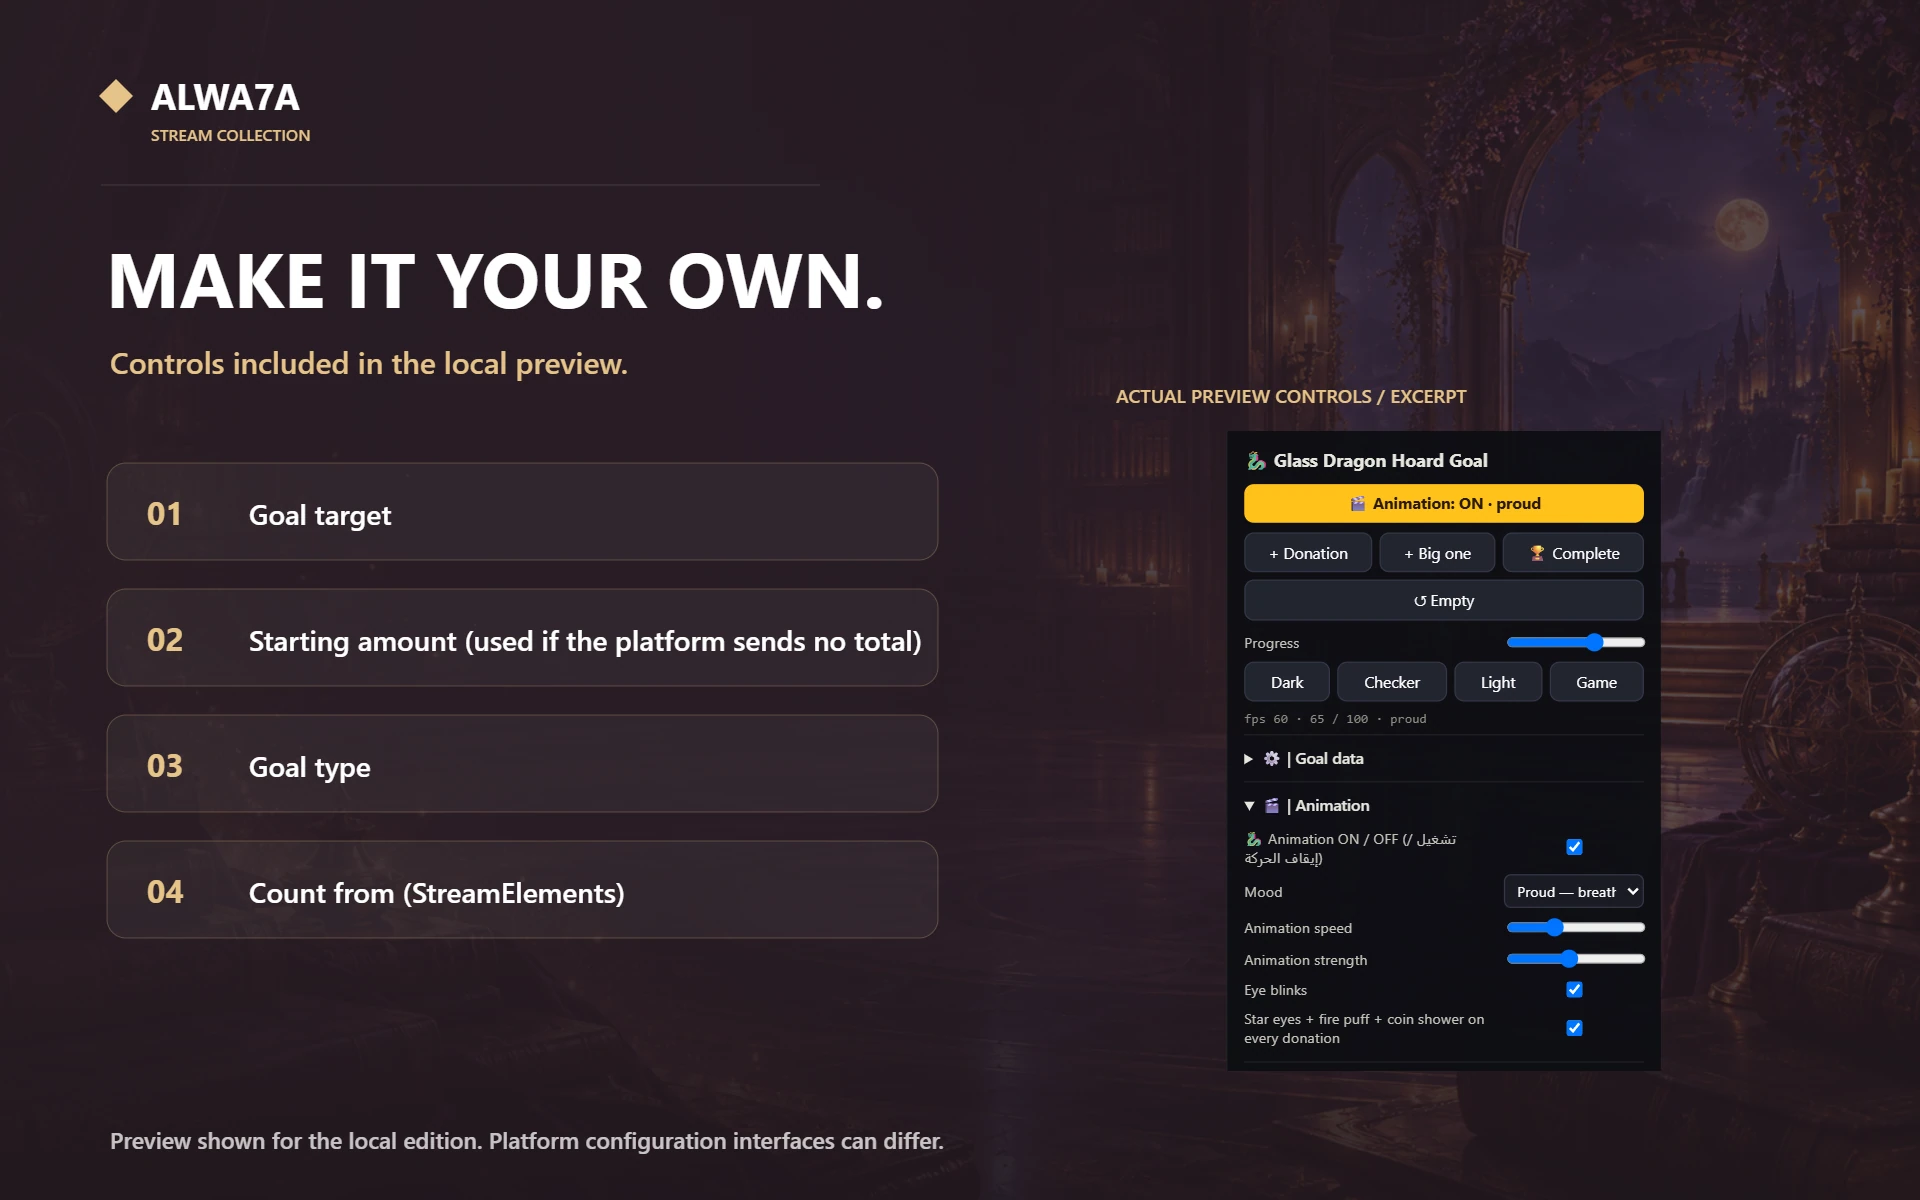Click the Glass Dragon Hoard Goal title
Screen dimensions: 1920x1200
pyautogui.click(x=1380, y=461)
